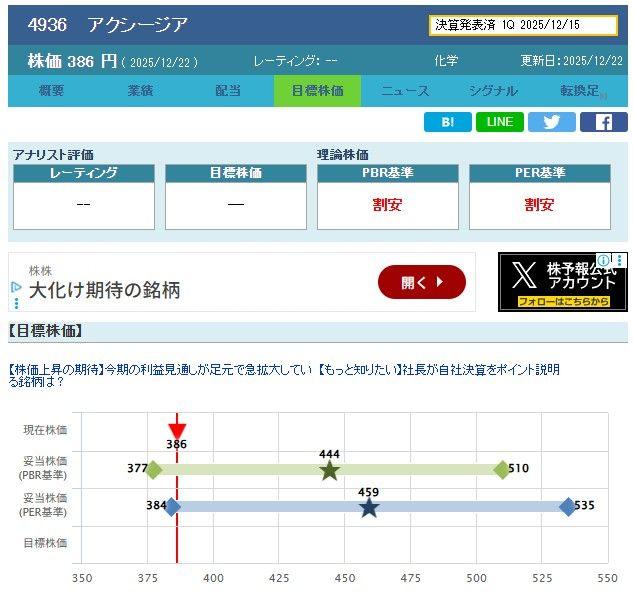Image resolution: width=633 pixels, height=593 pixels.
Task: Click the アナリスト評価 section label
Action: pyautogui.click(x=53, y=155)
